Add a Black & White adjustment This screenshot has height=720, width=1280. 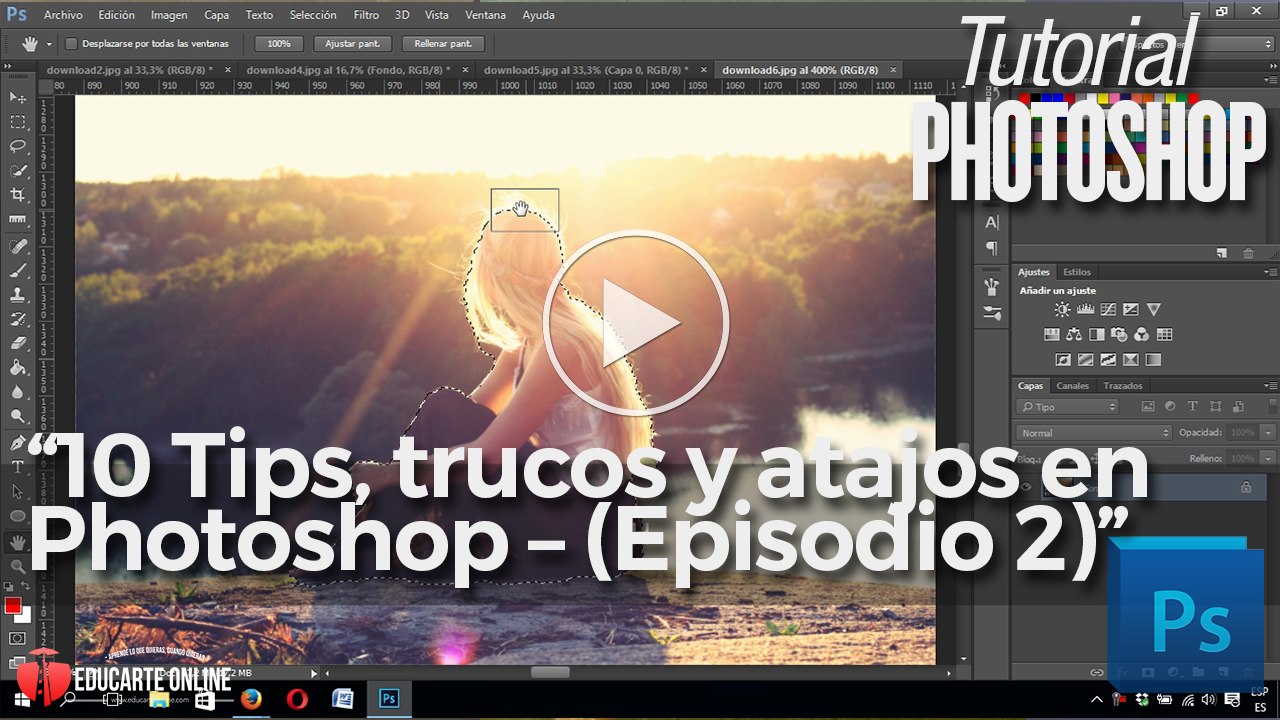tap(1097, 335)
